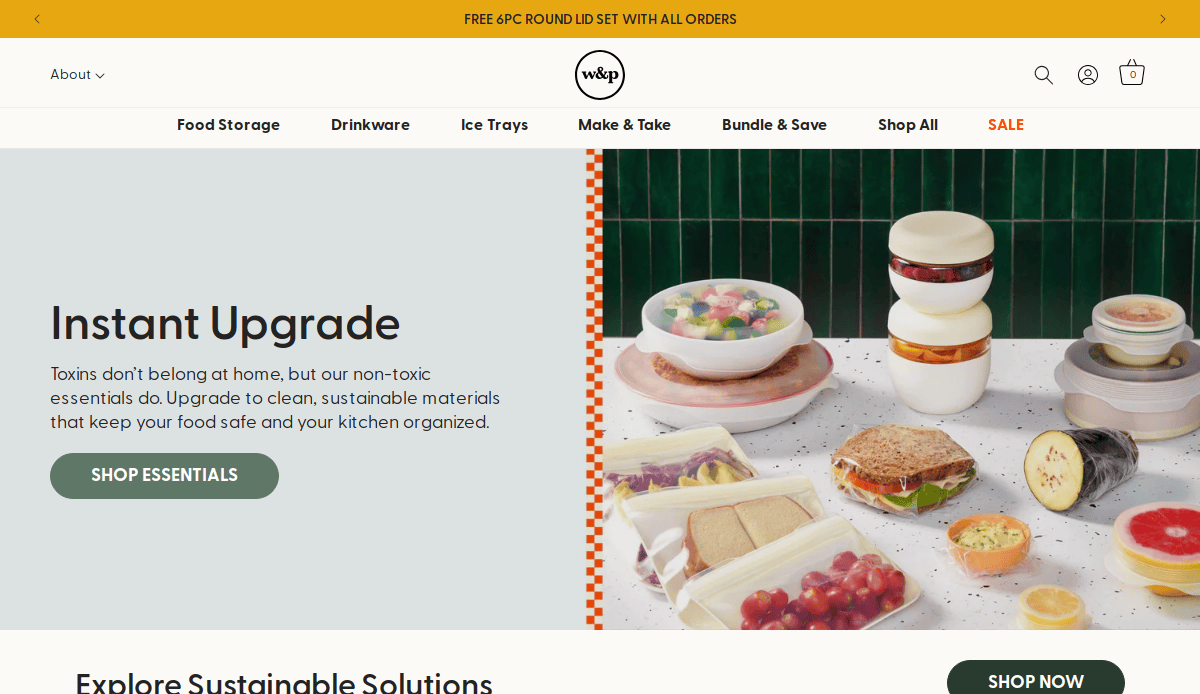Click the Instant Upgrade heading

point(225,323)
